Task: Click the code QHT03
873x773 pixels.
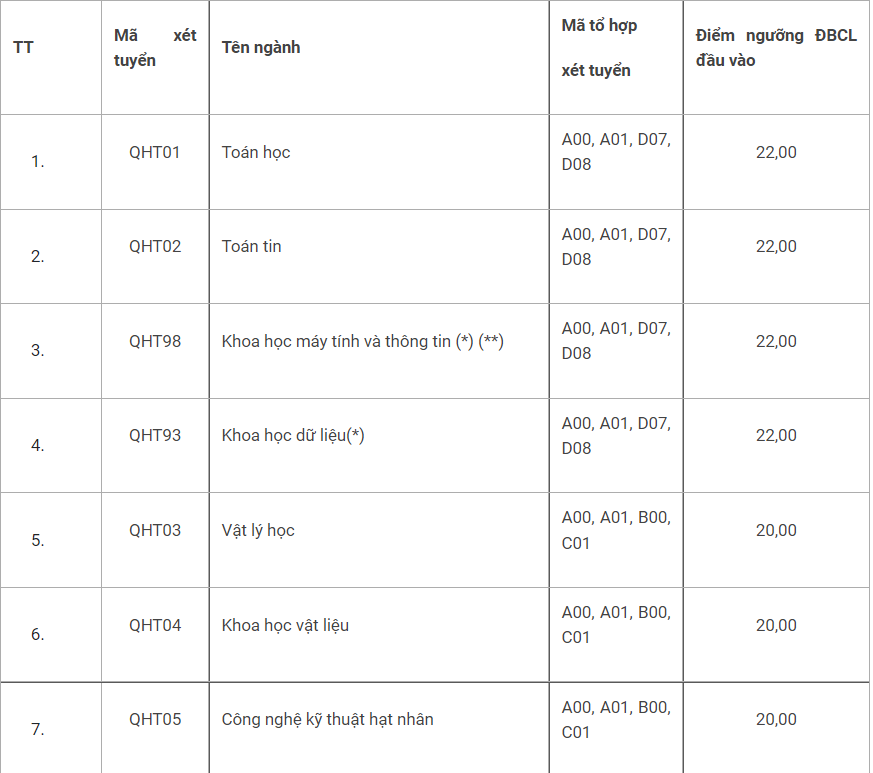Action: [x=155, y=531]
